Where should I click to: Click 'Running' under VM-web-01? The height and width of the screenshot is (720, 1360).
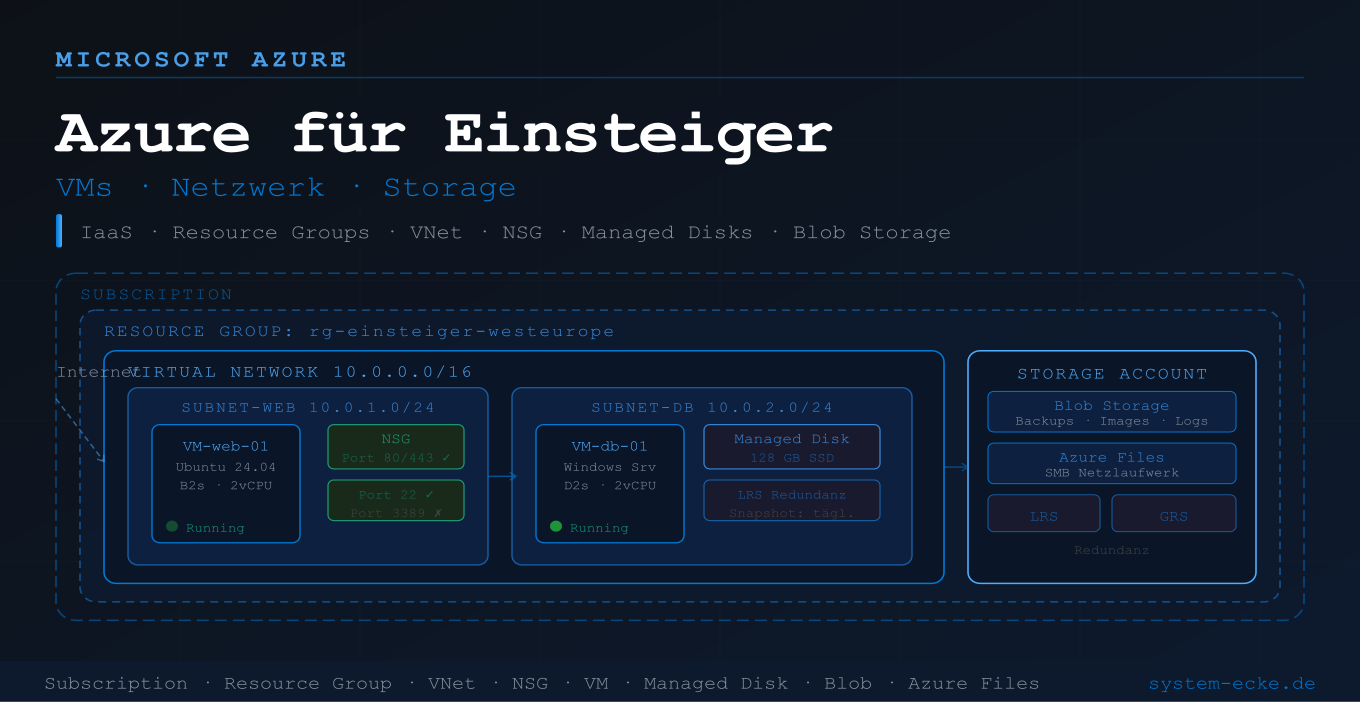[215, 527]
